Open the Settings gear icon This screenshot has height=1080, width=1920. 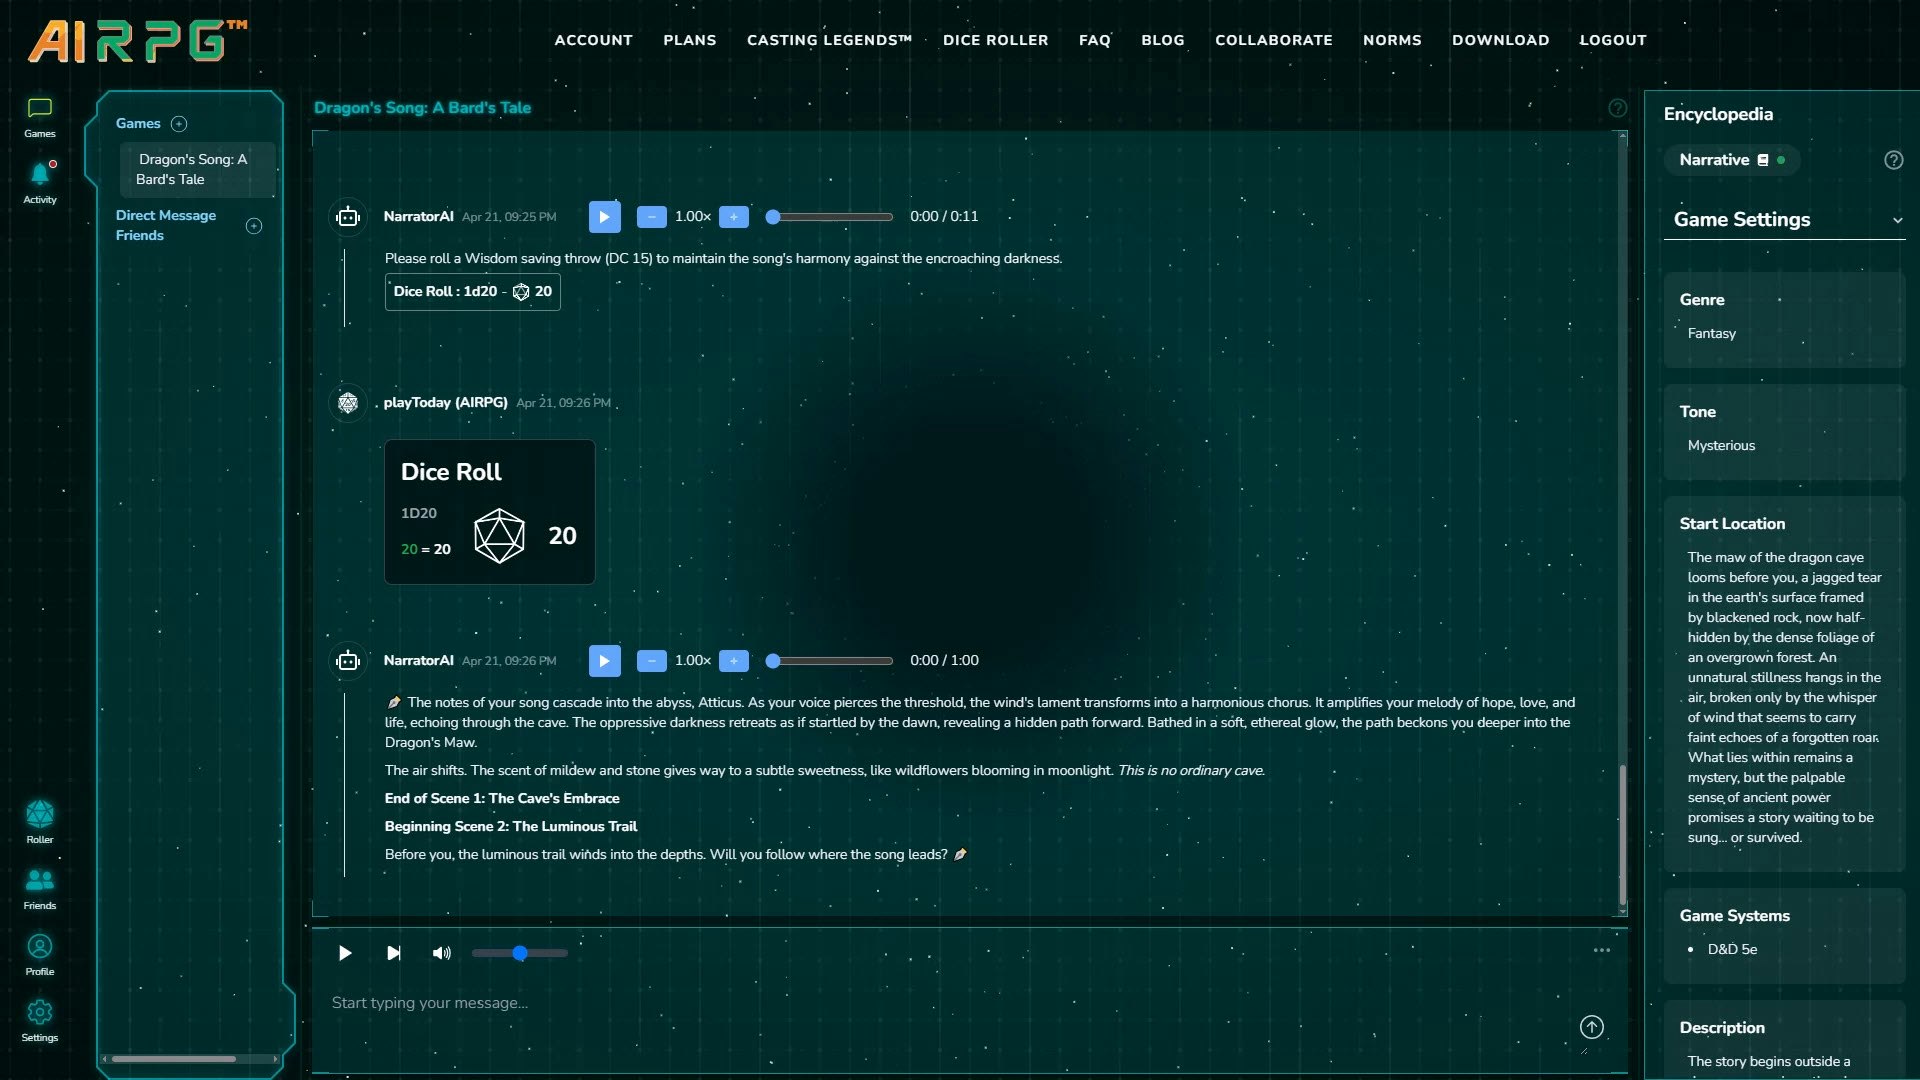[x=40, y=1013]
